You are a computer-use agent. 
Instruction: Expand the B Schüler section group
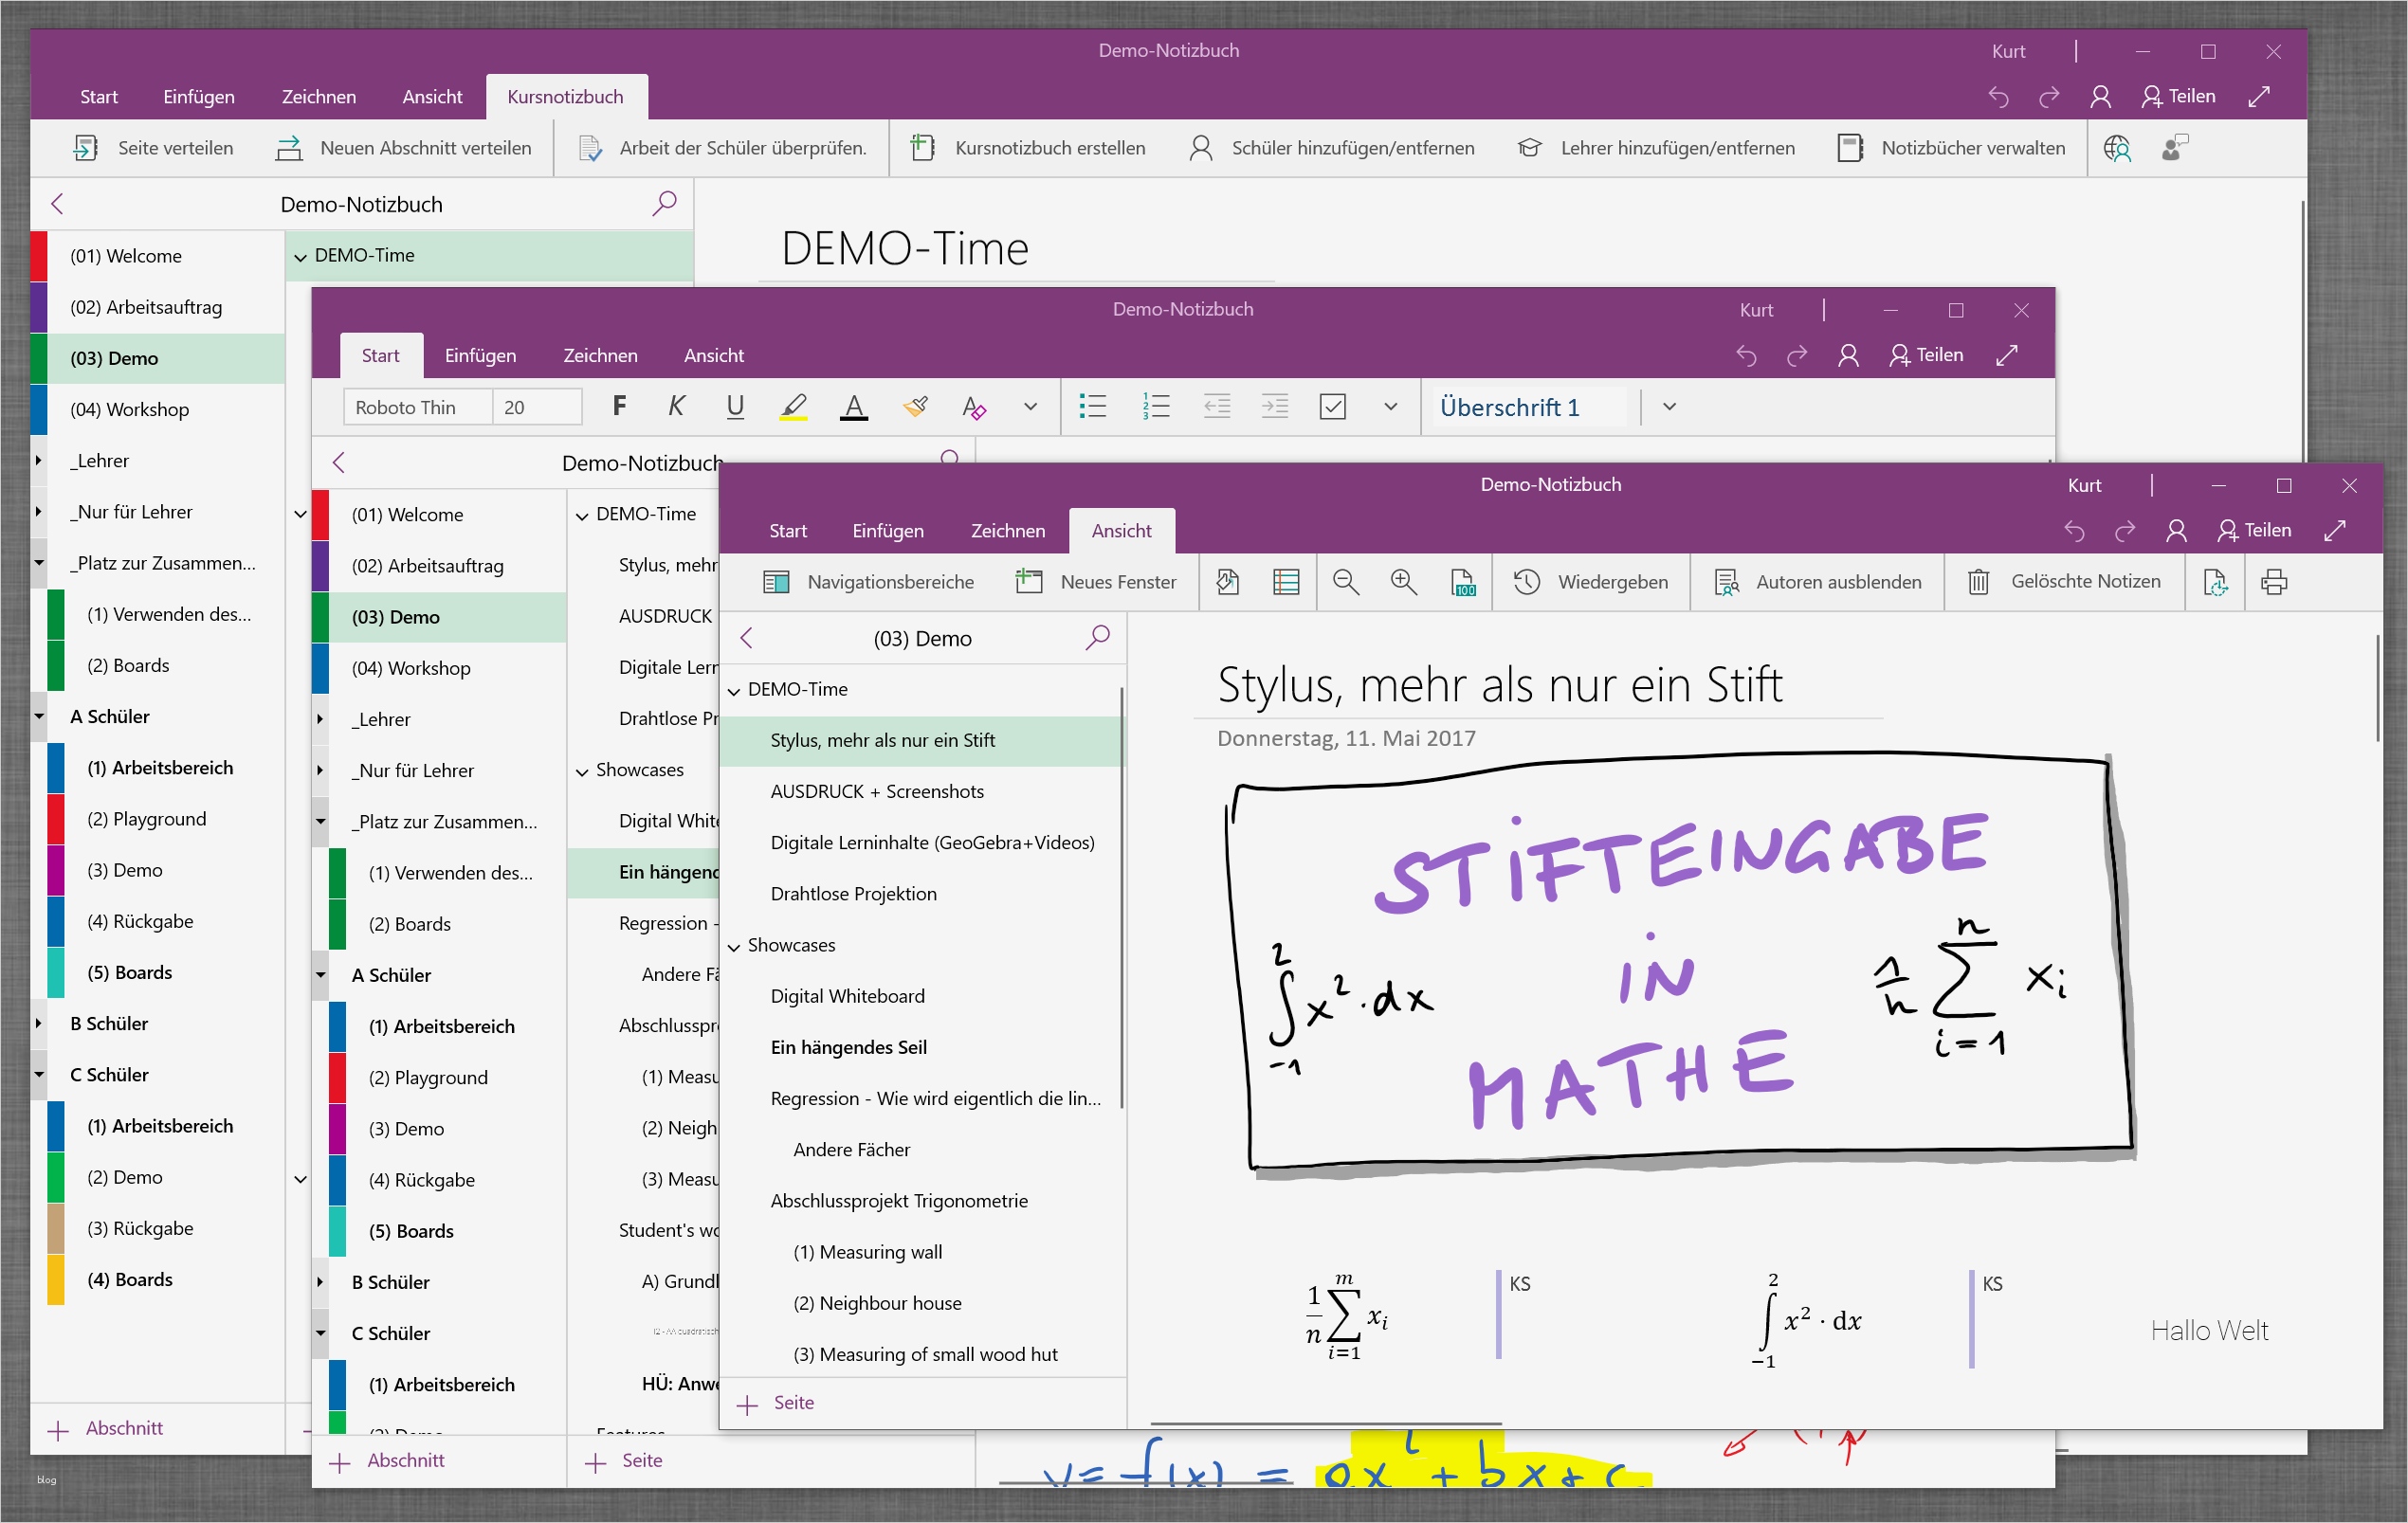click(39, 1023)
